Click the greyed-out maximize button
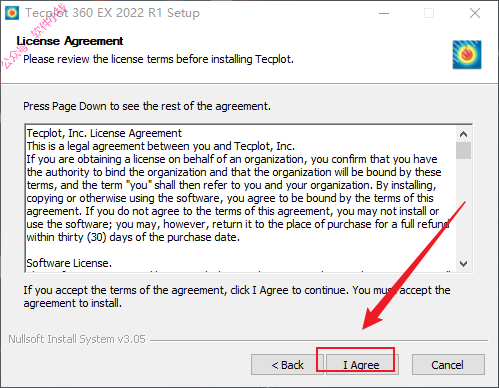This screenshot has height=388, width=499. tap(429, 13)
